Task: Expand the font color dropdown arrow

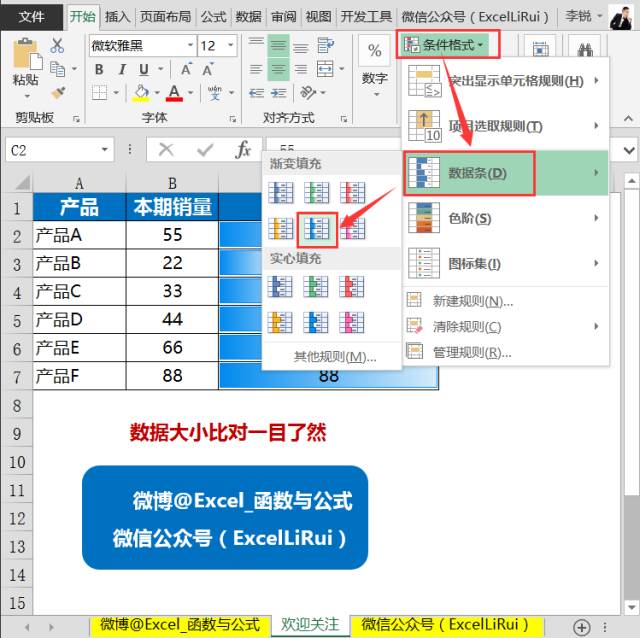Action: pos(190,93)
